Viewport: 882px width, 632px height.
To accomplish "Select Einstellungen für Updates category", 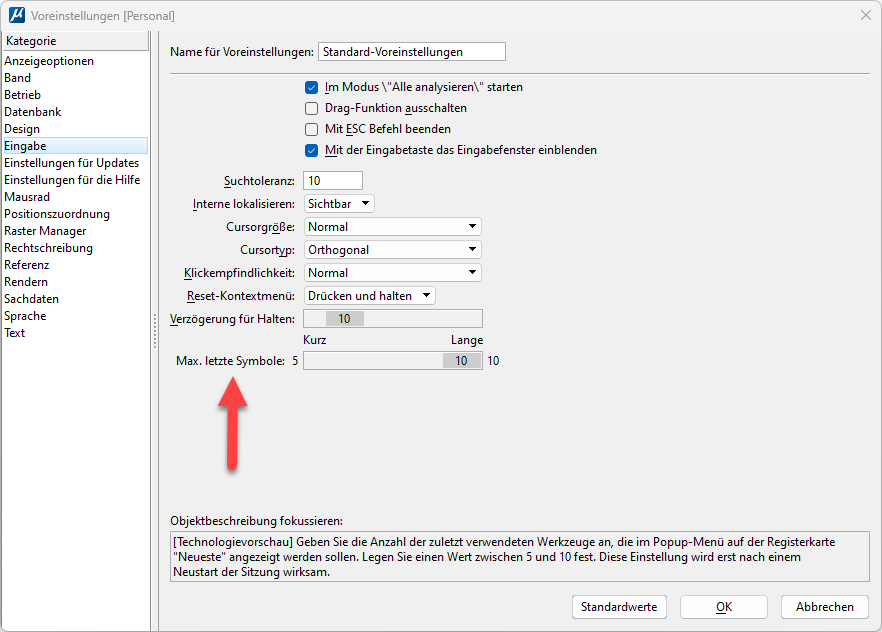I will click(75, 162).
